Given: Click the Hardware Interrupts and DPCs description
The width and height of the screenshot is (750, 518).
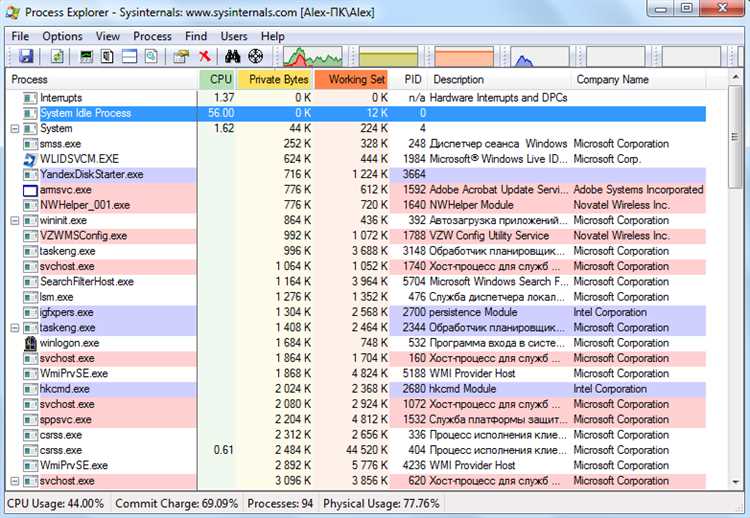Looking at the screenshot, I should pos(498,98).
